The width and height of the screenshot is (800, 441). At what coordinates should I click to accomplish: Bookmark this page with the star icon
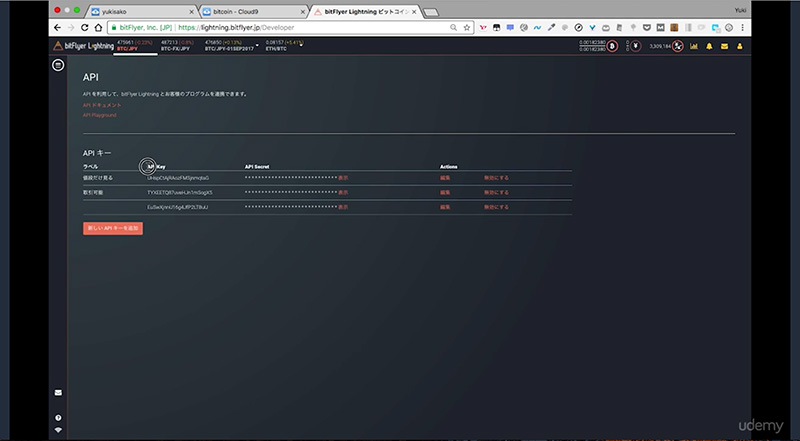click(x=467, y=28)
